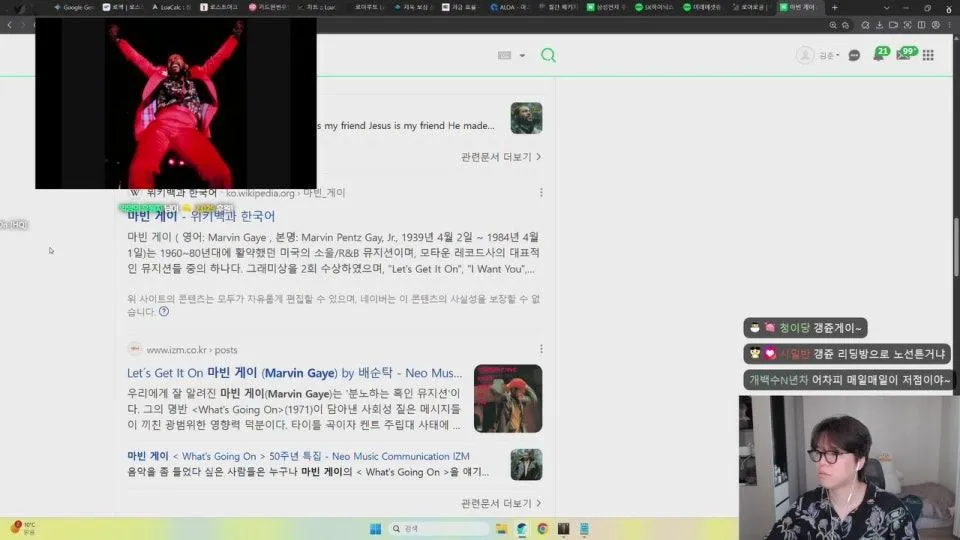Open Let's Get It On 마빈 게이 result title
Screen dimensions: 960x540
tap(294, 373)
